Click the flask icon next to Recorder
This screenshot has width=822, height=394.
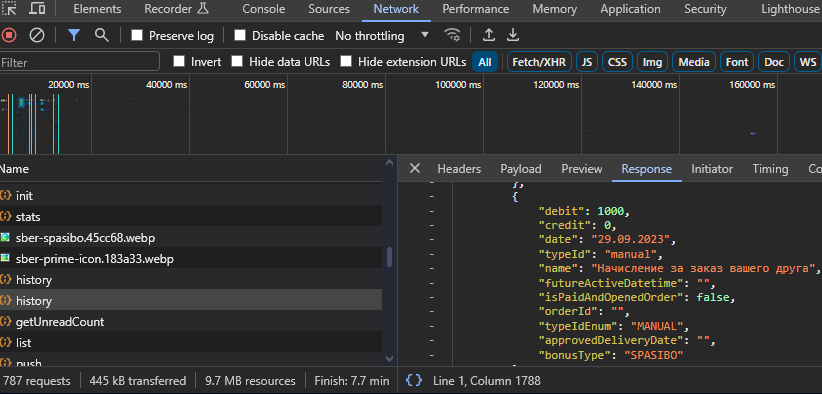coord(203,9)
